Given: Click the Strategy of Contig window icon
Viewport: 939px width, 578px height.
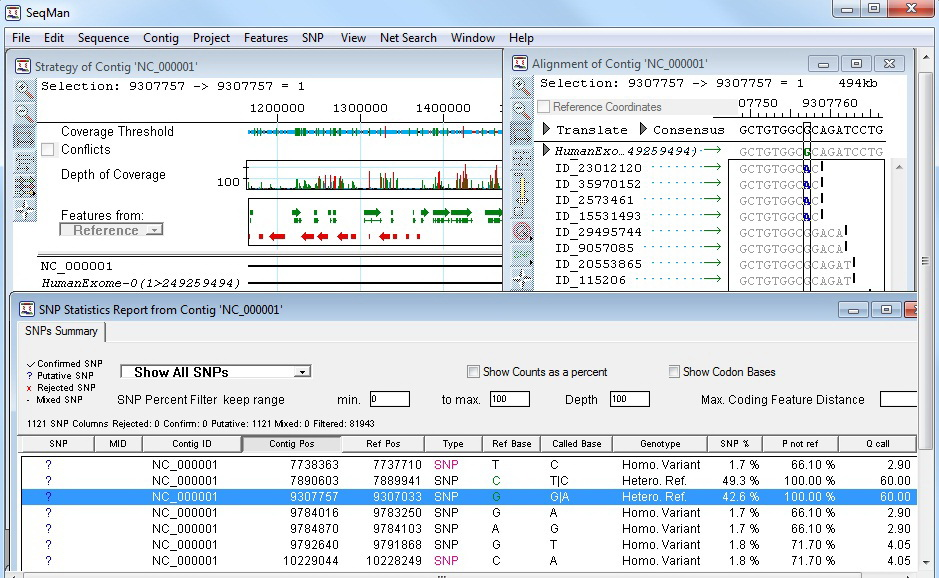Looking at the screenshot, I should (23, 66).
